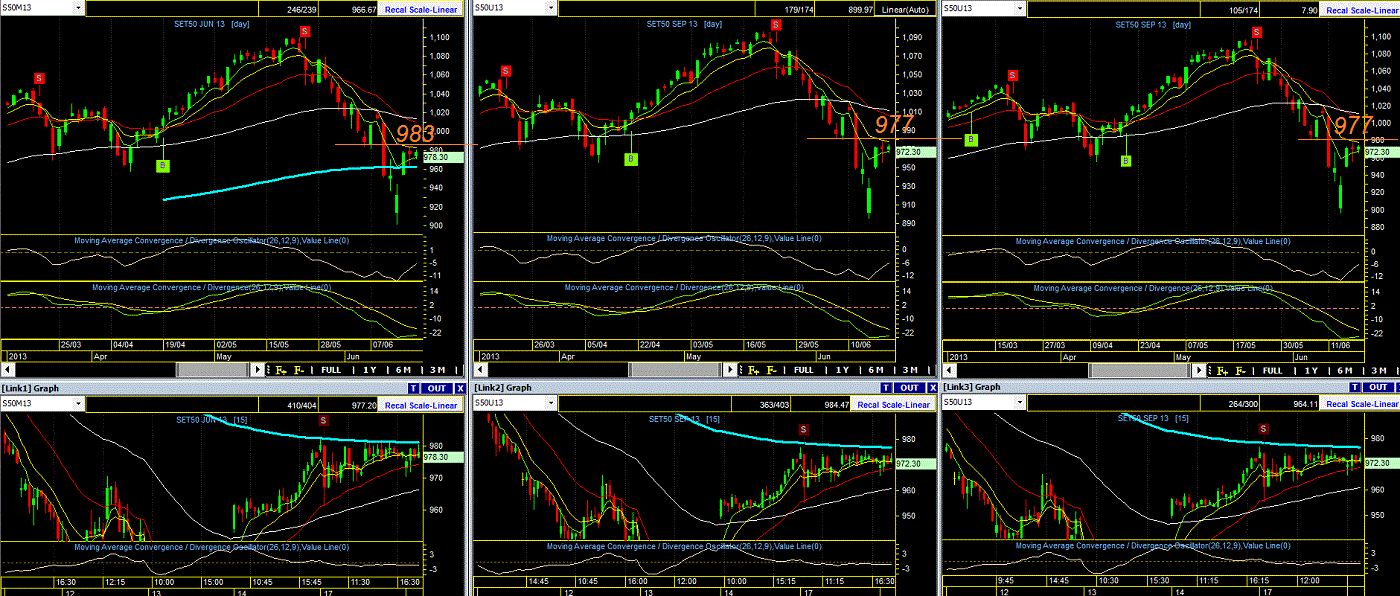
Task: Click OUT button in Link3 Graph title bar
Action: 1377,387
